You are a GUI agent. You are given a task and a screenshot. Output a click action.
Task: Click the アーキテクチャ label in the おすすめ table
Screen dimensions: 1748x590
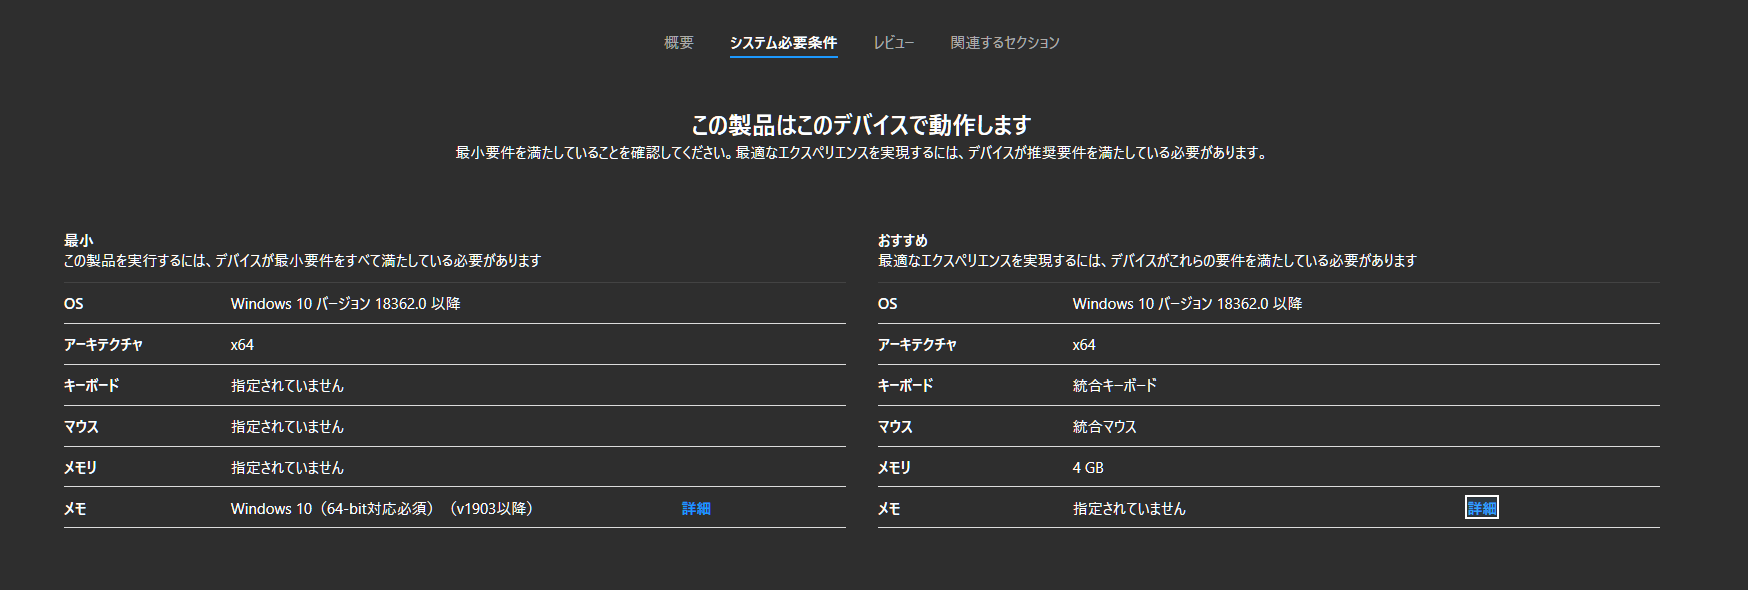(x=917, y=344)
